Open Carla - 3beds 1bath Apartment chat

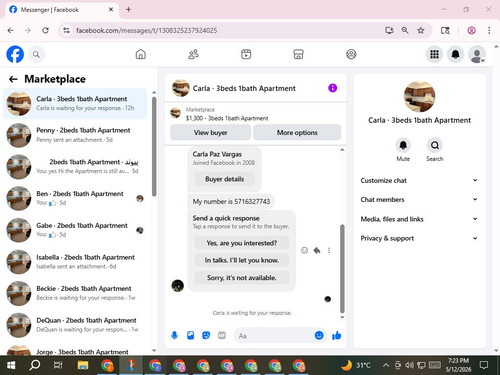[x=75, y=104]
